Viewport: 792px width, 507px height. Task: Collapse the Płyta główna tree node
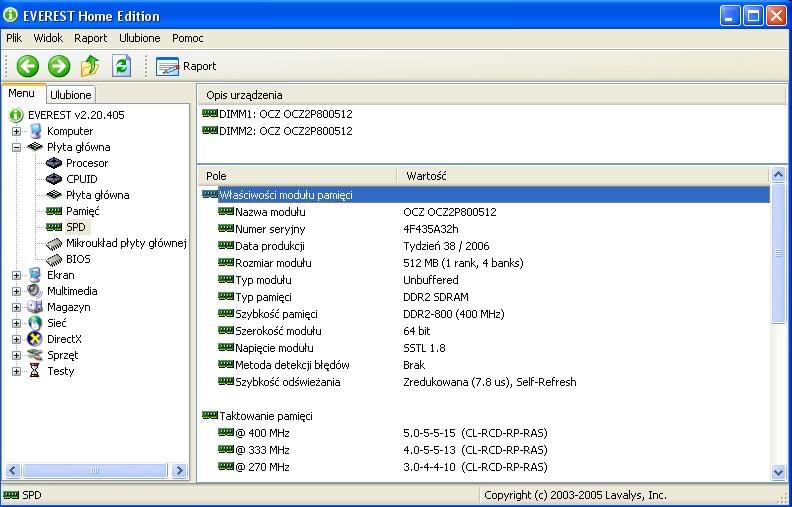click(16, 147)
